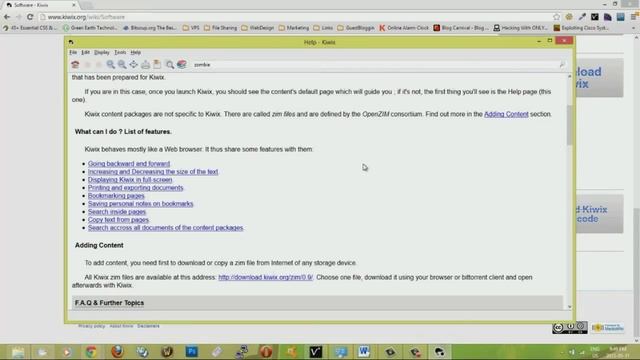Open the 'Online Alarm Clock' bookmark

[404, 28]
